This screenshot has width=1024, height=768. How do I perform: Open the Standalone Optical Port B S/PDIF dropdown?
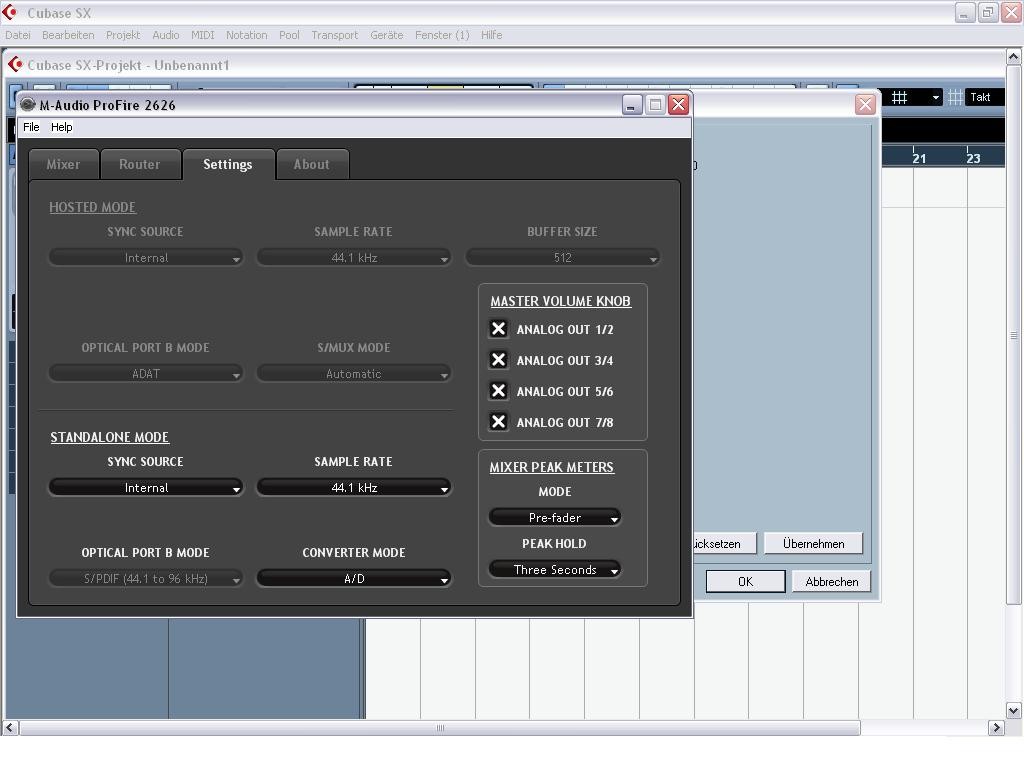146,579
